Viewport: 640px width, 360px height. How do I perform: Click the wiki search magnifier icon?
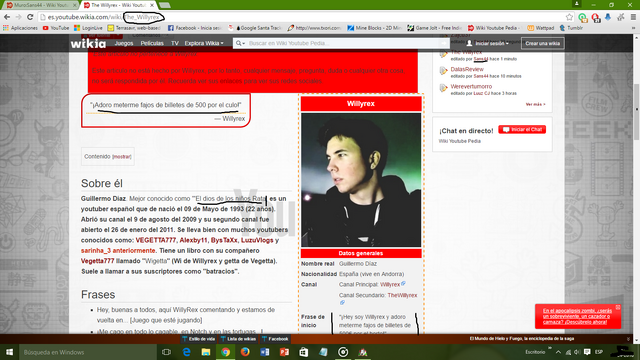pos(239,43)
